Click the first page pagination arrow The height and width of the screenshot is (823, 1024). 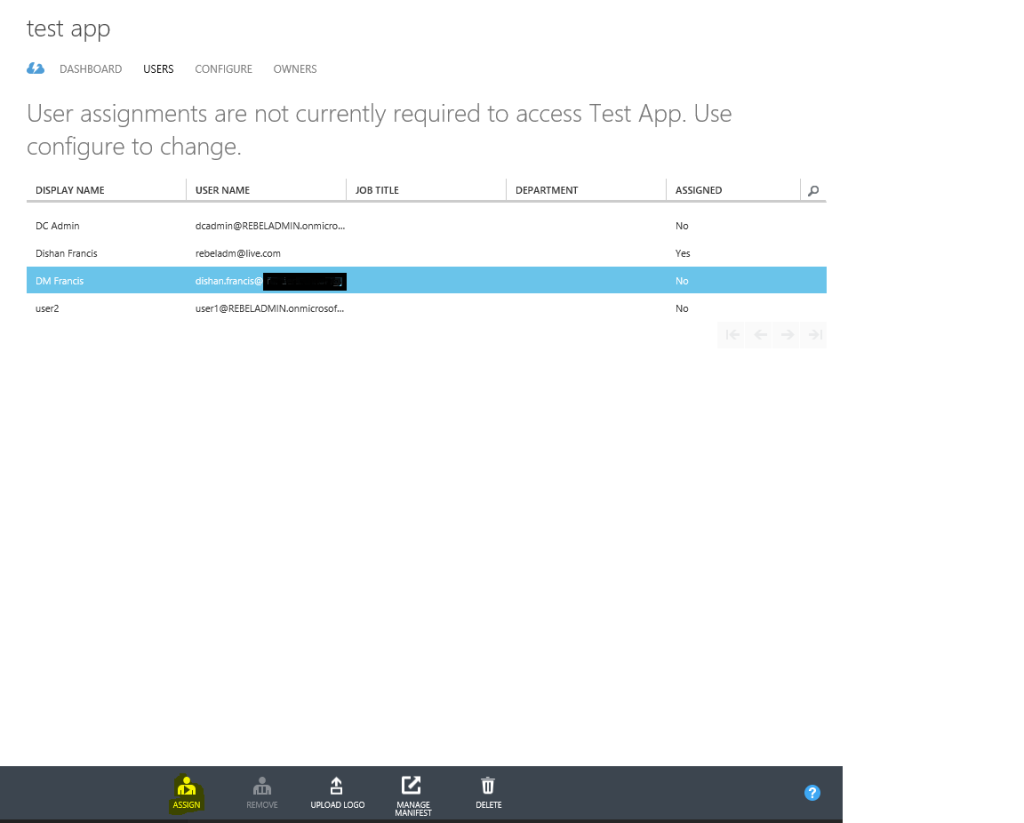tap(731, 335)
